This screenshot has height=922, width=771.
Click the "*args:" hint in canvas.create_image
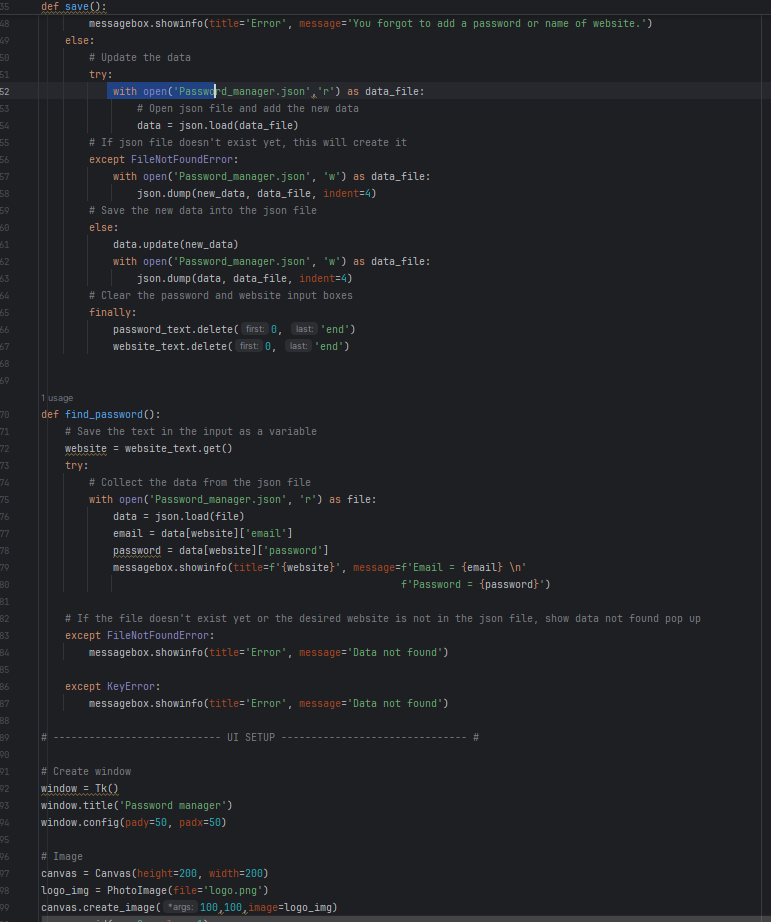[x=180, y=907]
